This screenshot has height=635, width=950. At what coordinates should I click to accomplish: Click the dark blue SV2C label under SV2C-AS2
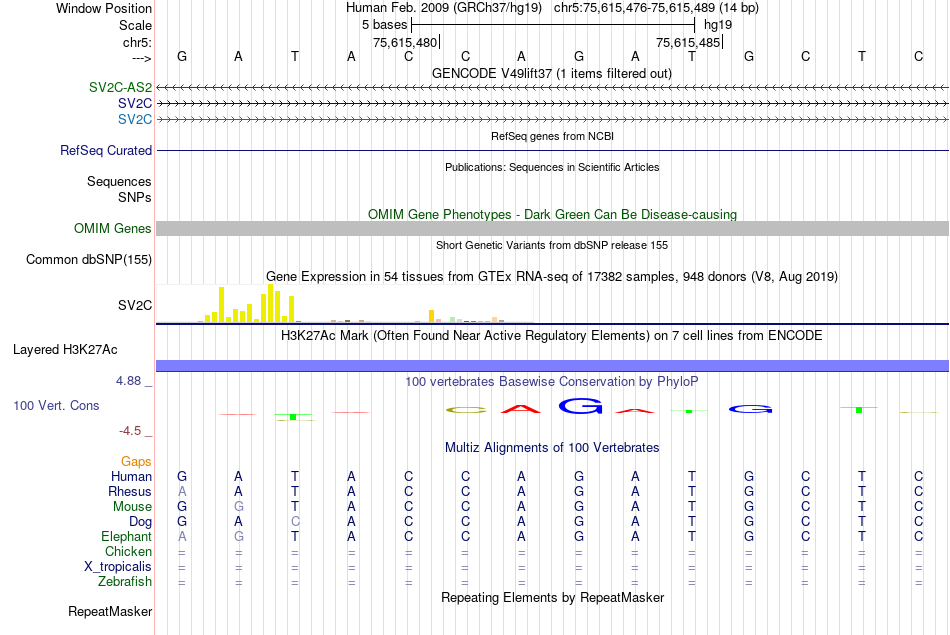(135, 103)
